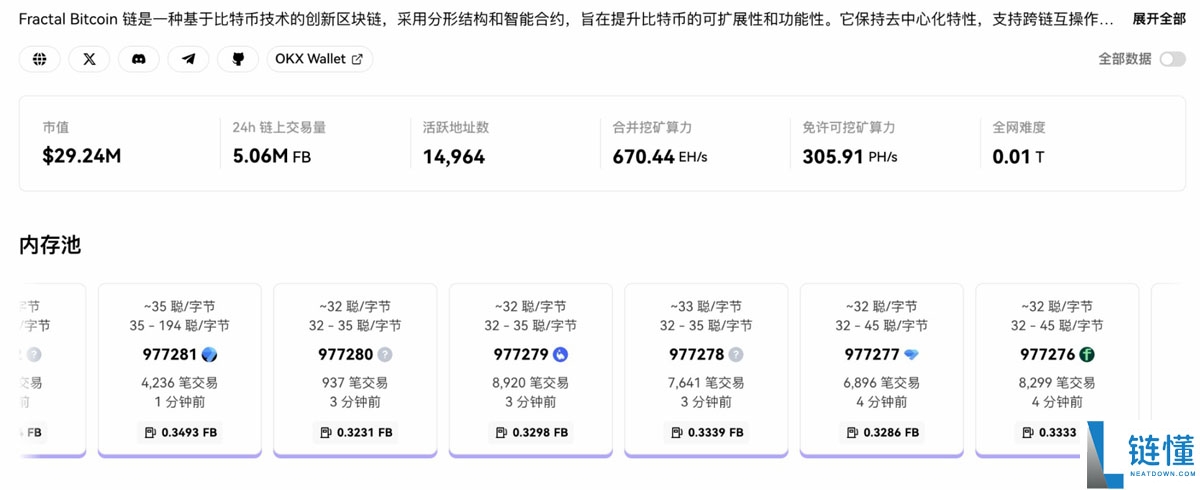Click active addresses count 14,964
The height and width of the screenshot is (490, 1200).
tap(454, 157)
